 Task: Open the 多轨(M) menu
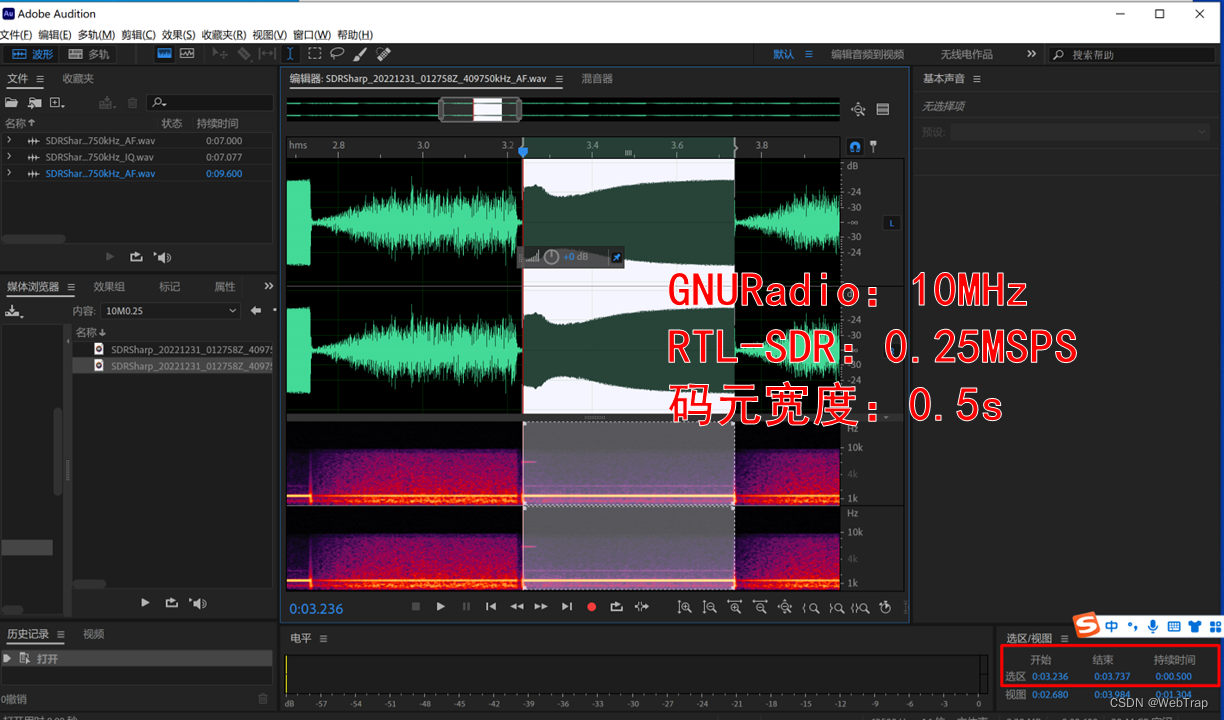tap(96, 35)
